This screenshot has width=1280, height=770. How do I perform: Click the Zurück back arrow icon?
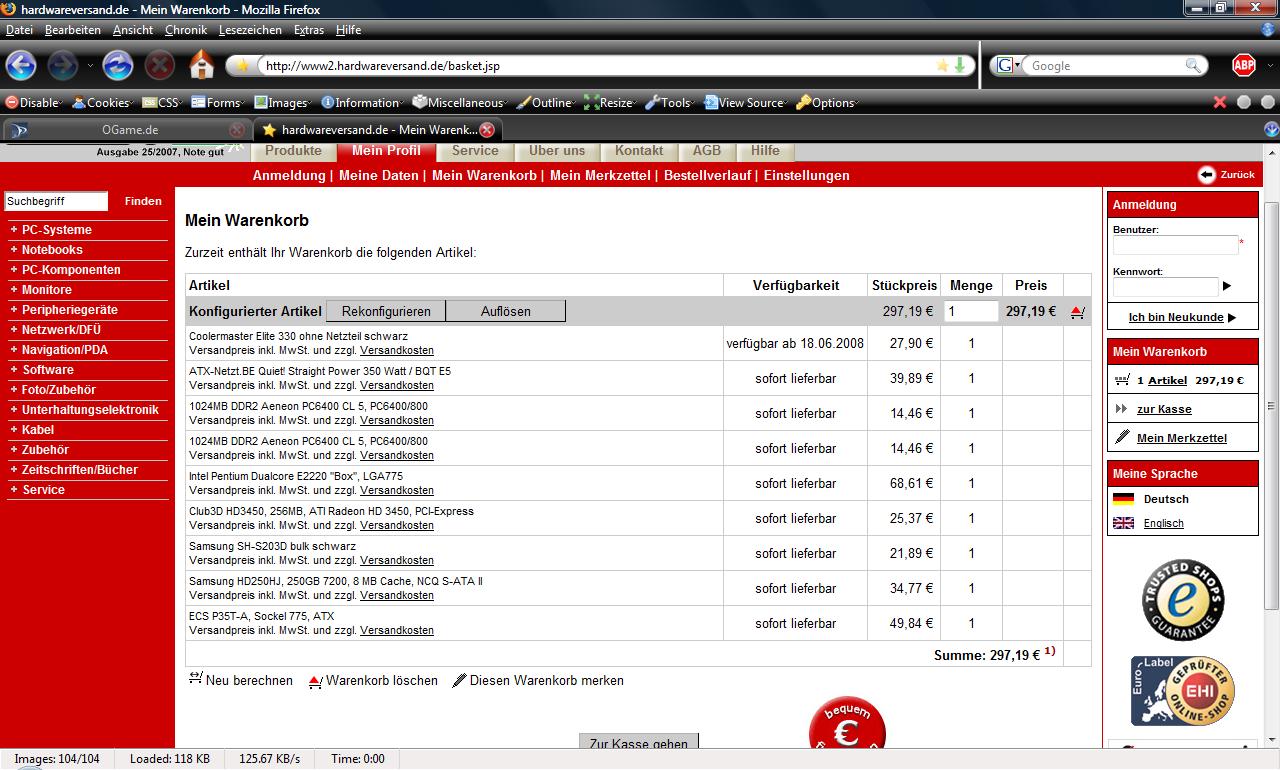1207,174
